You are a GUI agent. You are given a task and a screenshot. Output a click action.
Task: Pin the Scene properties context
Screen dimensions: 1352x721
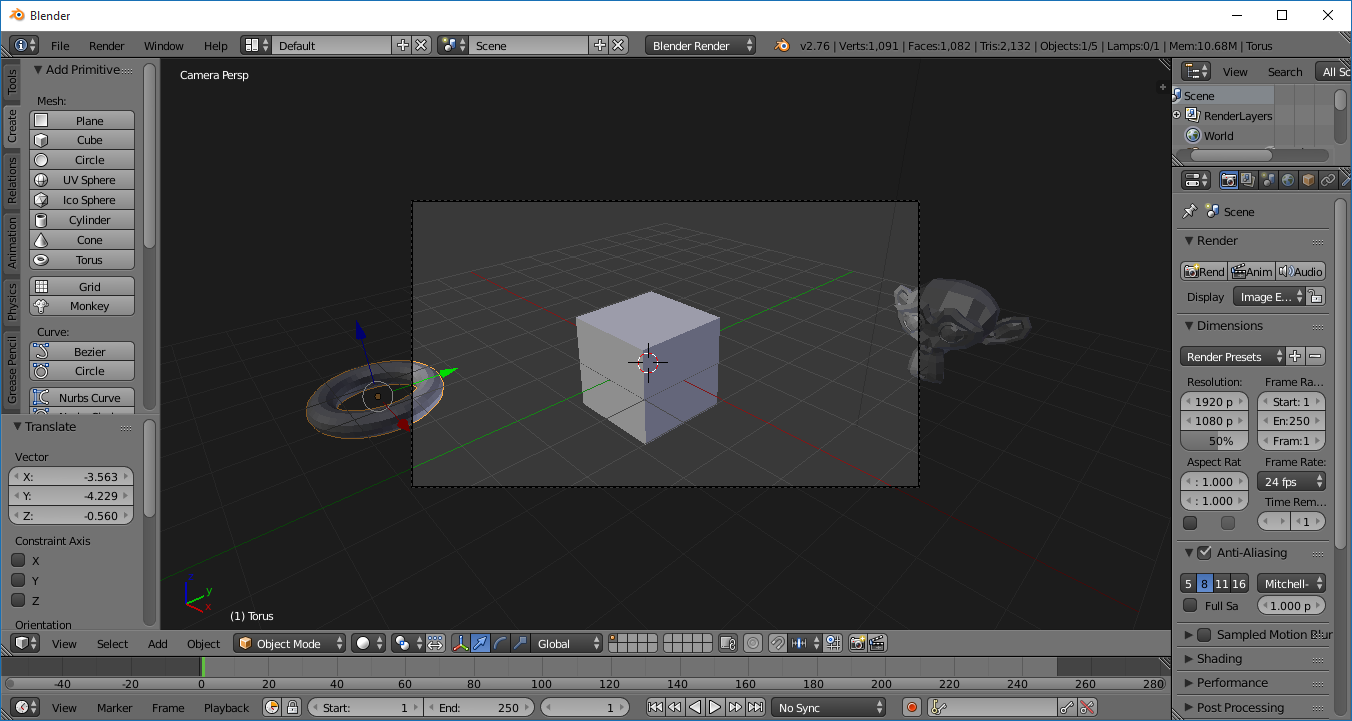pyautogui.click(x=1189, y=212)
